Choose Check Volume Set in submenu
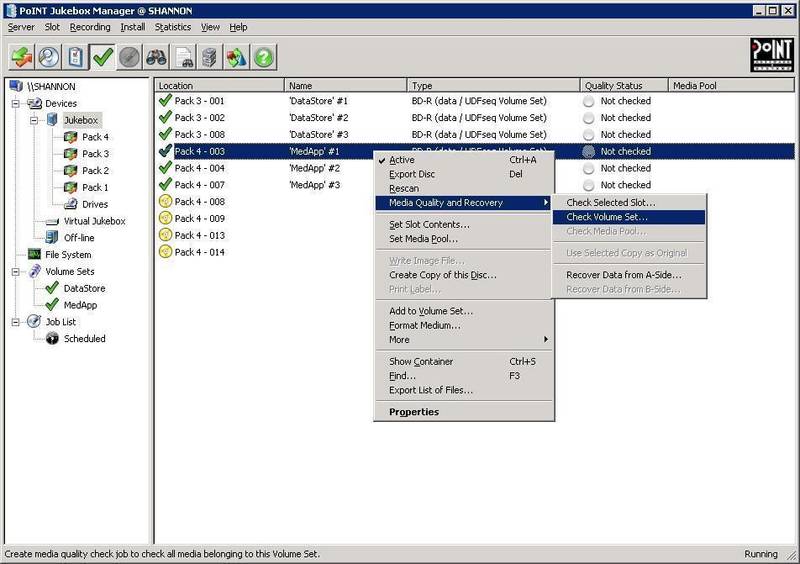This screenshot has width=800, height=564. (x=629, y=217)
